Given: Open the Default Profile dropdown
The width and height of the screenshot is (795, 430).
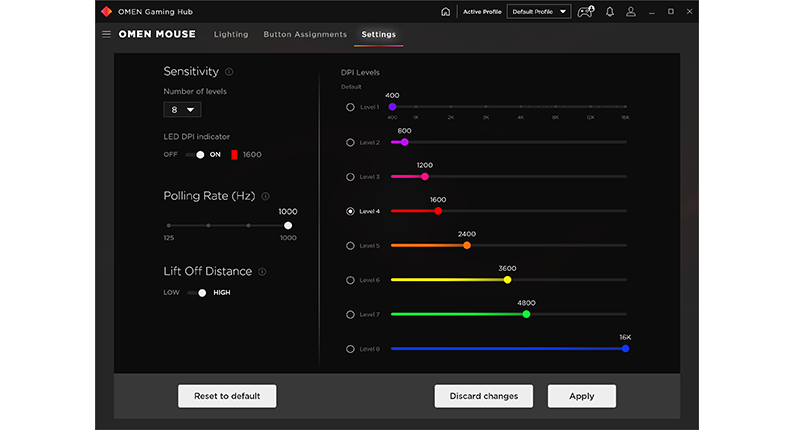Looking at the screenshot, I should (x=539, y=12).
